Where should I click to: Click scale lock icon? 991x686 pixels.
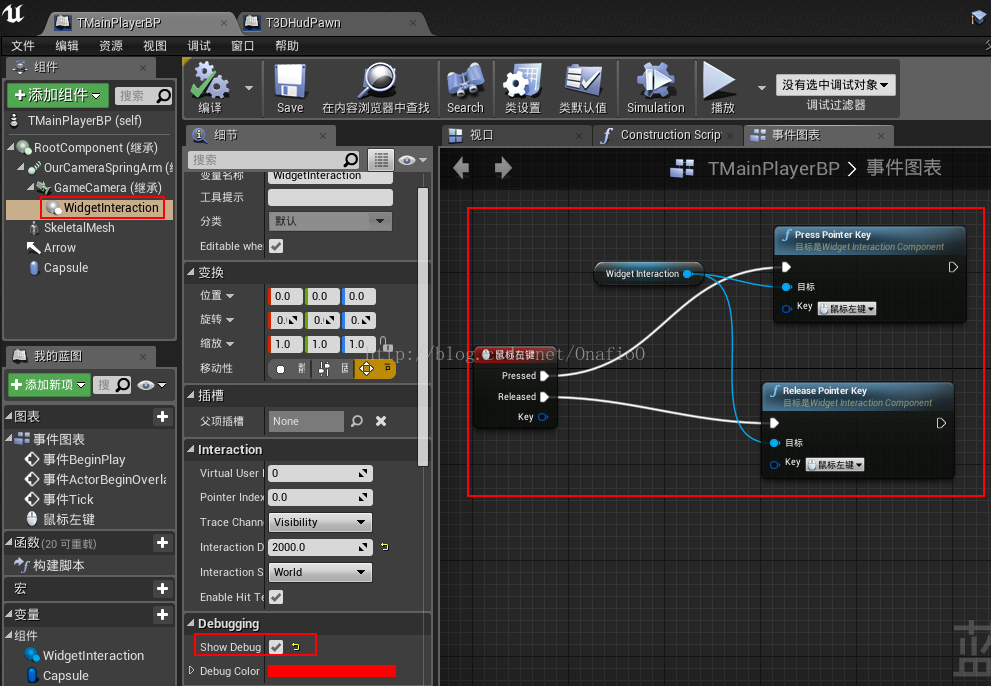pos(386,344)
